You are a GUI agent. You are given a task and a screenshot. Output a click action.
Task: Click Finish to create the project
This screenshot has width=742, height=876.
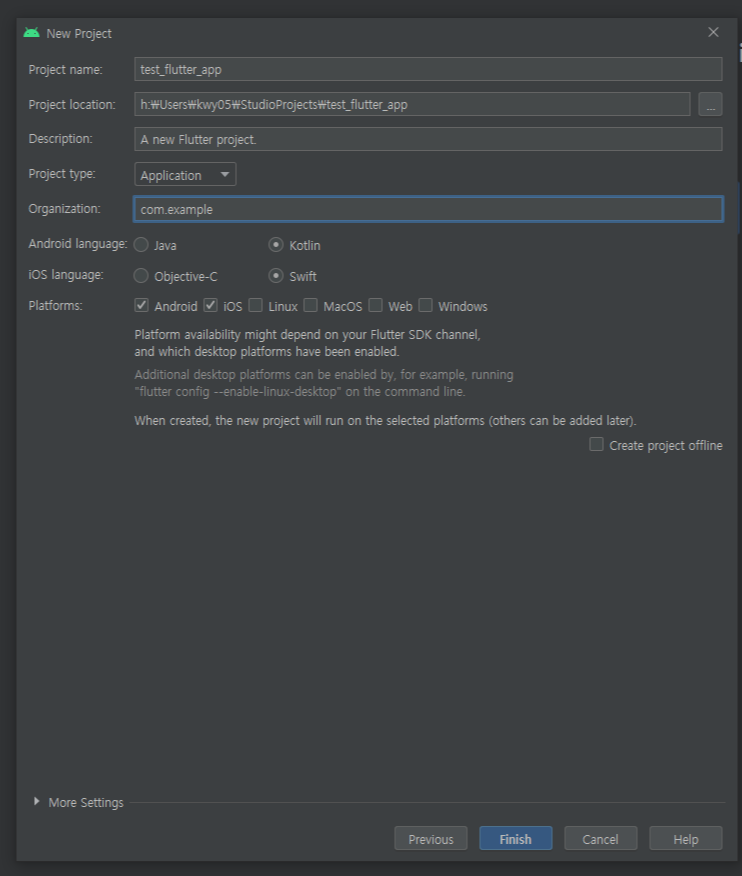[x=516, y=839]
